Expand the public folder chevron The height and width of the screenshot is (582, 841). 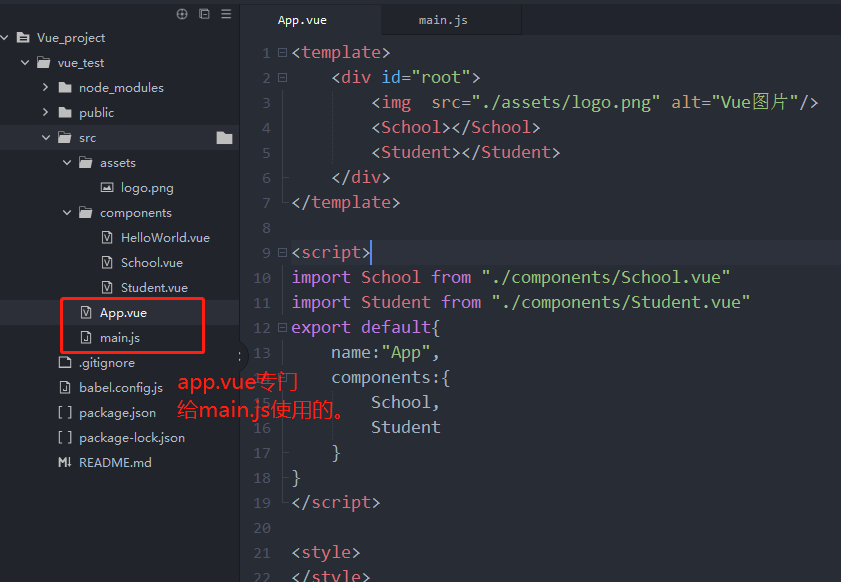pos(46,113)
